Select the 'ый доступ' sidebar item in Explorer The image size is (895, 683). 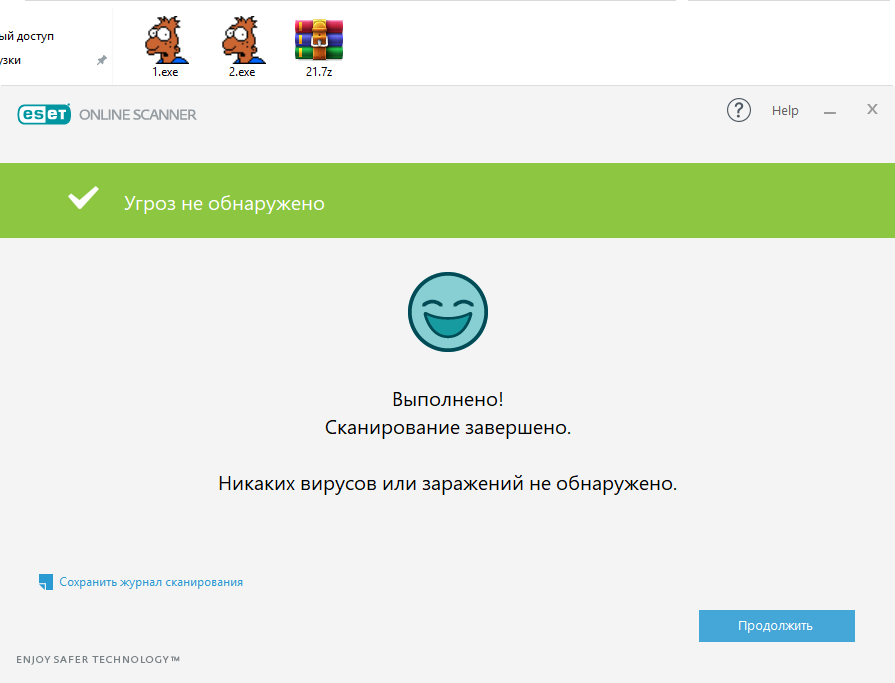point(27,36)
